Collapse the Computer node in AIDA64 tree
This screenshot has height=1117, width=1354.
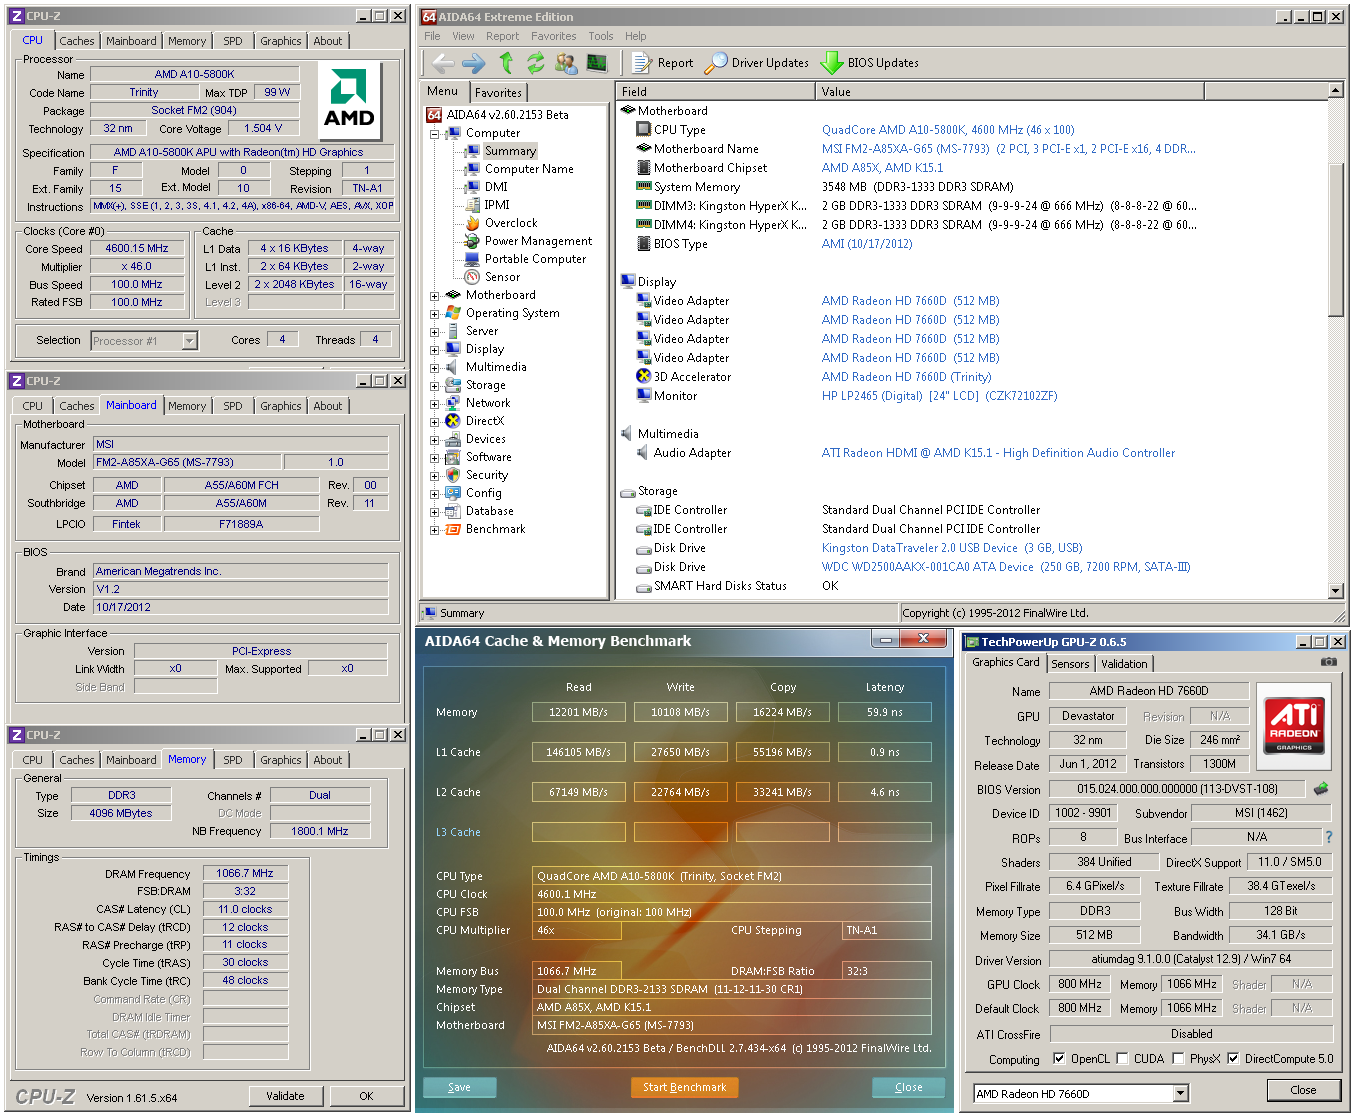point(434,133)
